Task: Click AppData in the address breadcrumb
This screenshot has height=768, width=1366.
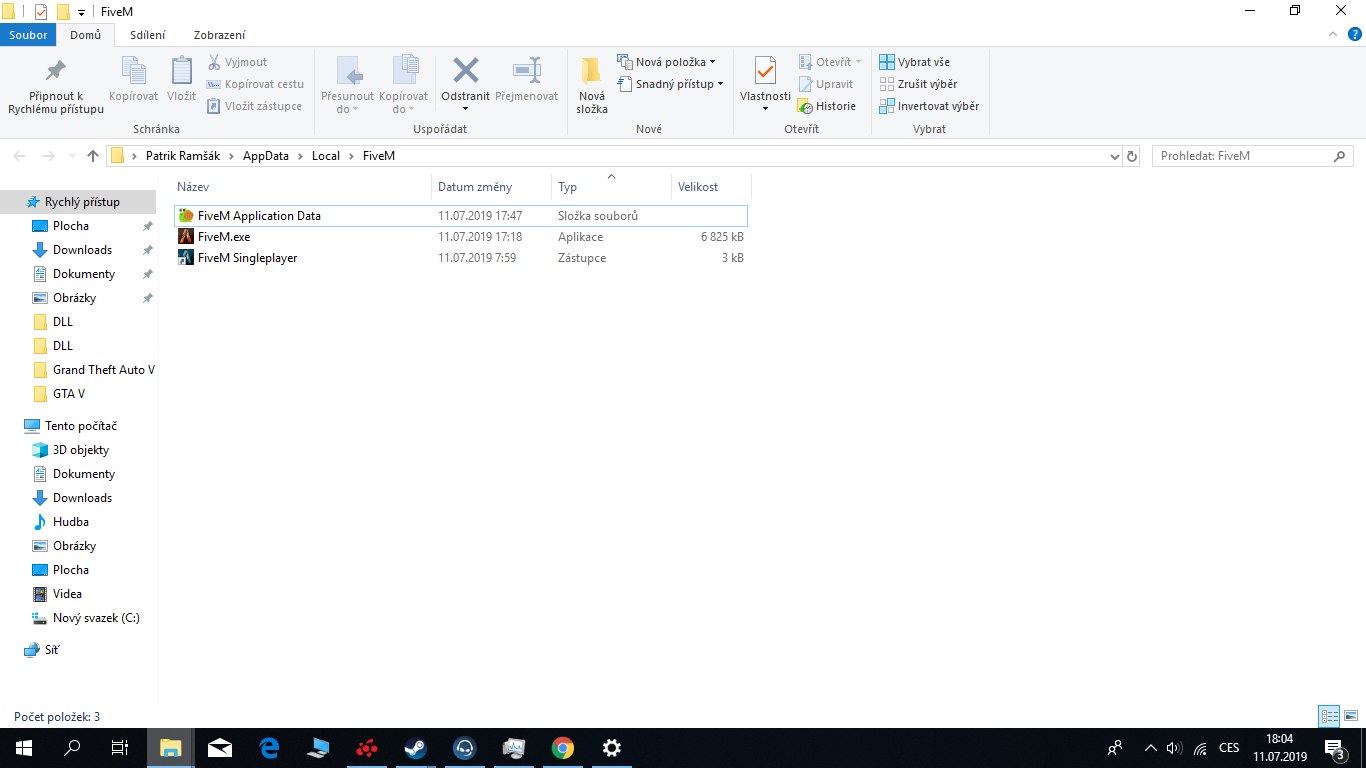Action: 265,156
